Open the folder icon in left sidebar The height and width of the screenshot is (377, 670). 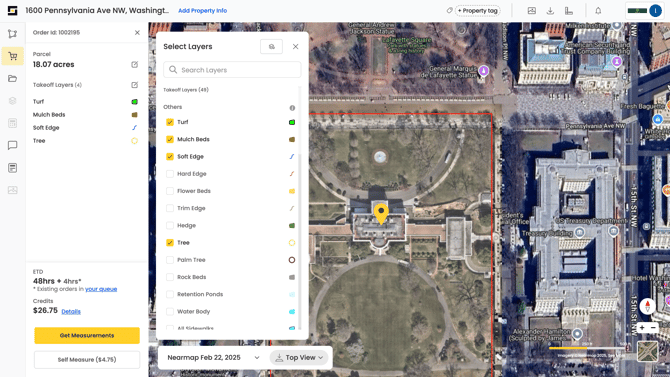click(x=12, y=79)
